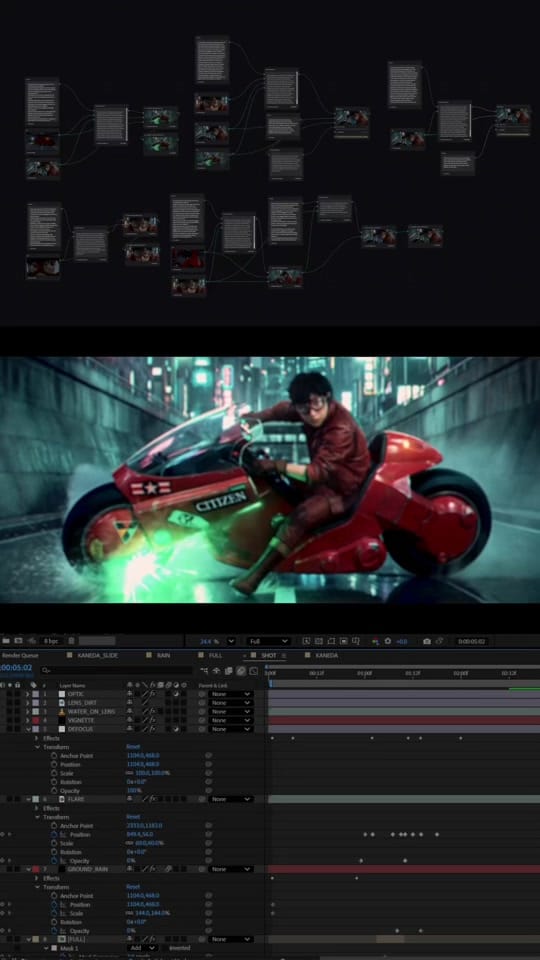Click the Scale stopwatch under DEFOCUS layer

54,773
